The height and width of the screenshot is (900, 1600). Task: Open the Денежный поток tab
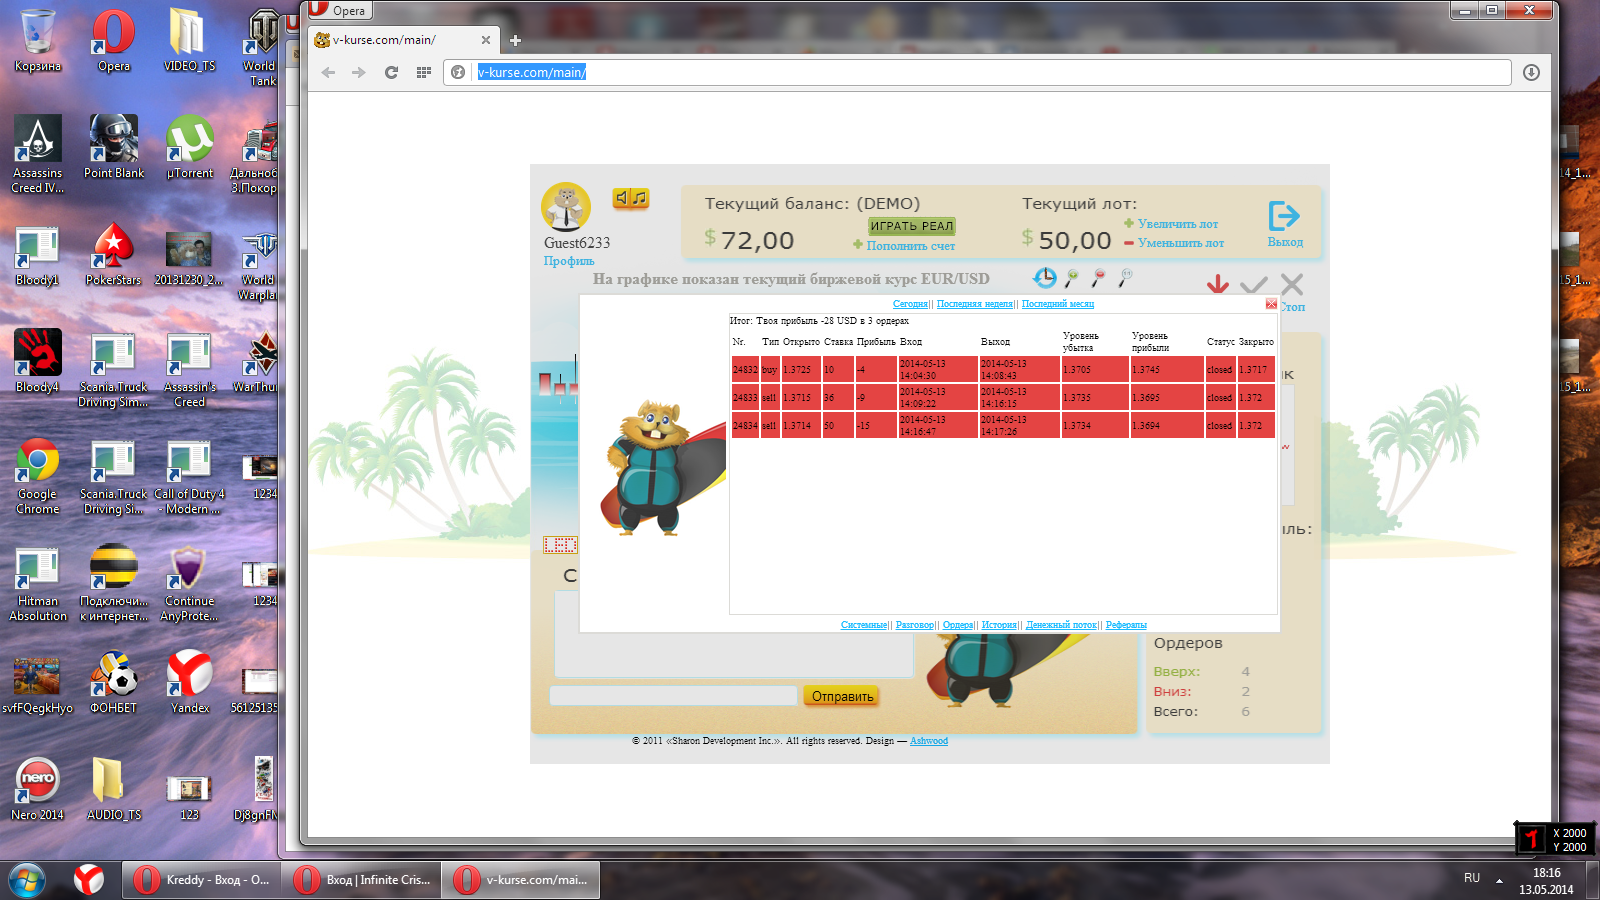pos(1061,625)
